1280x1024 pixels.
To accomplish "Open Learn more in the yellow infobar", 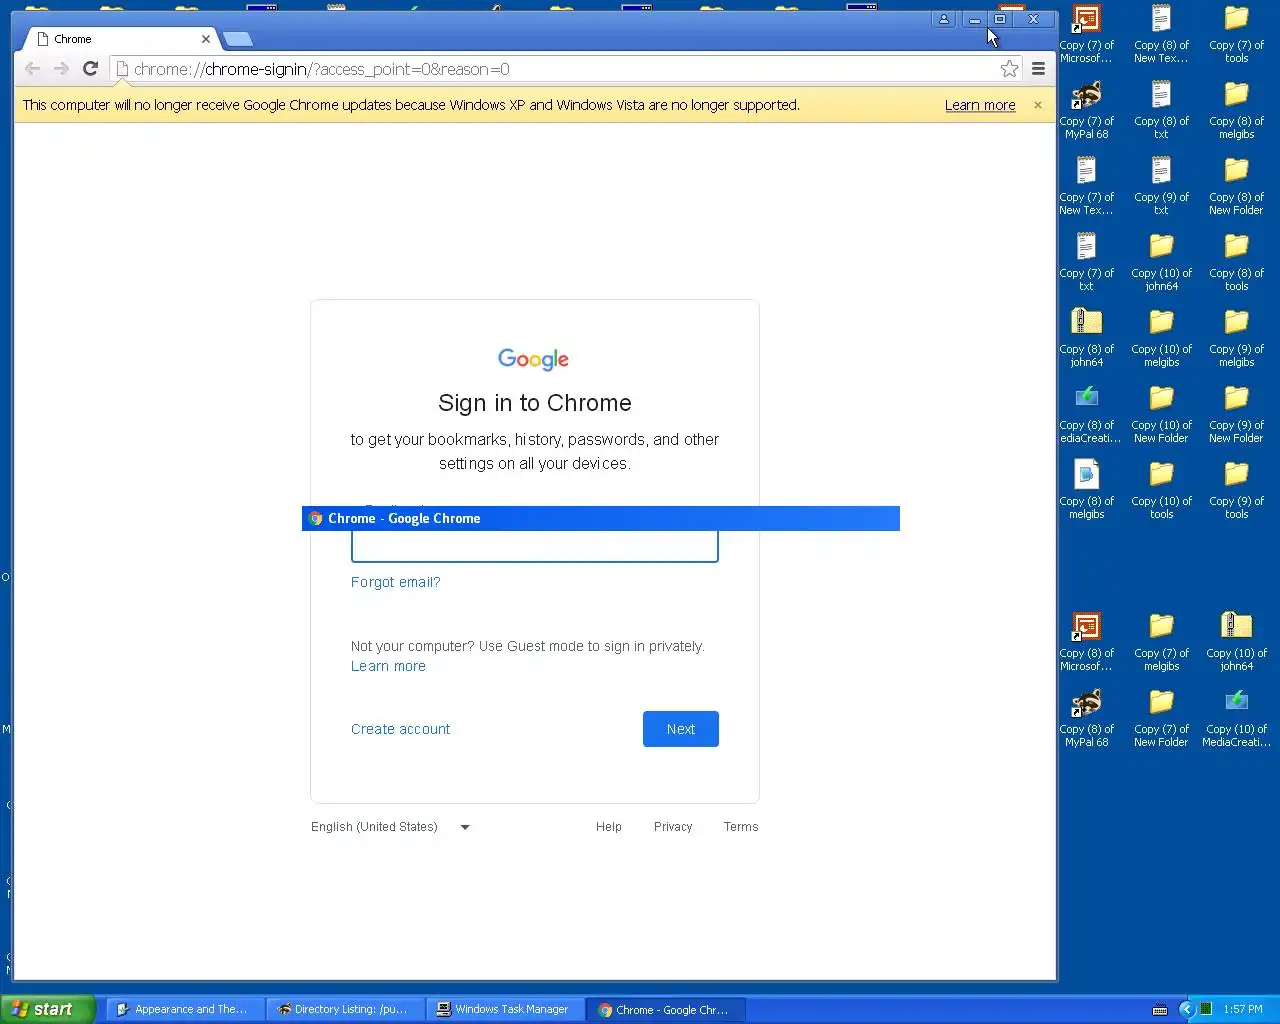I will pyautogui.click(x=980, y=105).
